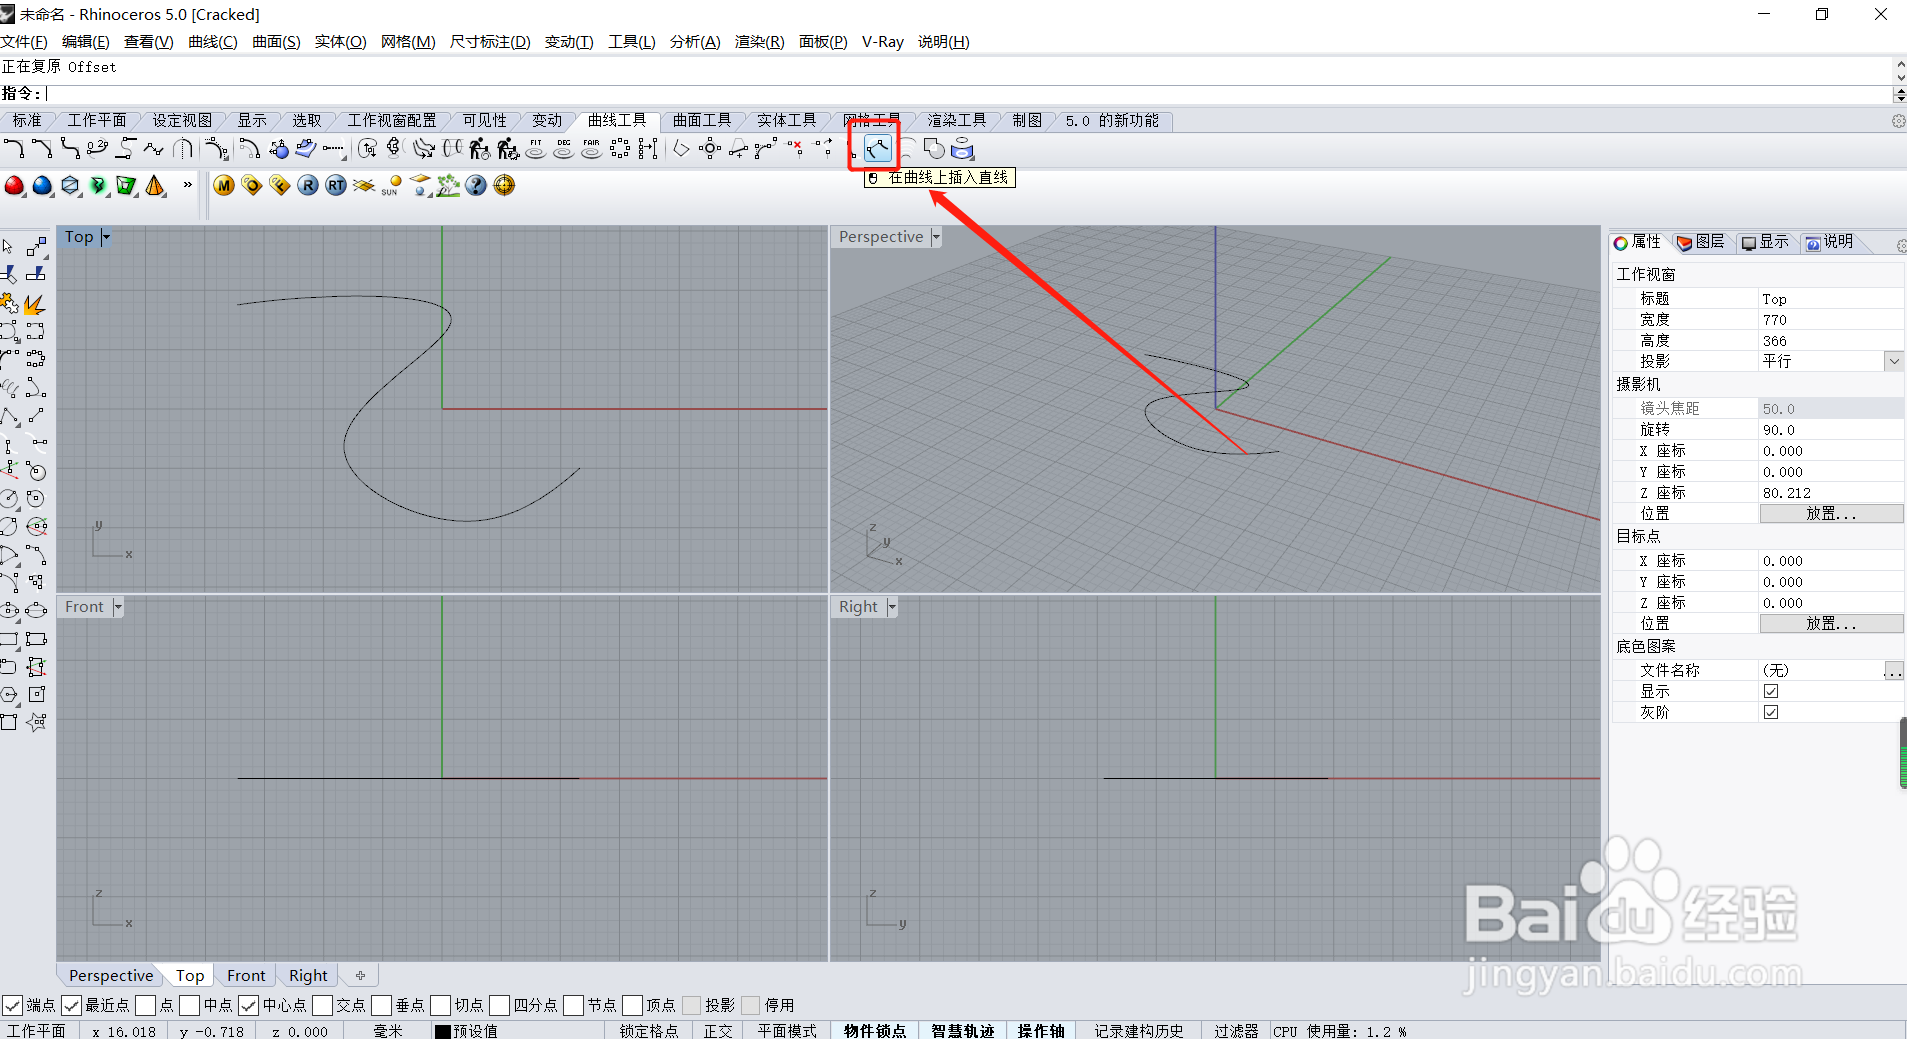Viewport: 1907px width, 1039px height.
Task: Open the 投影 projection dropdown
Action: click(x=1894, y=361)
